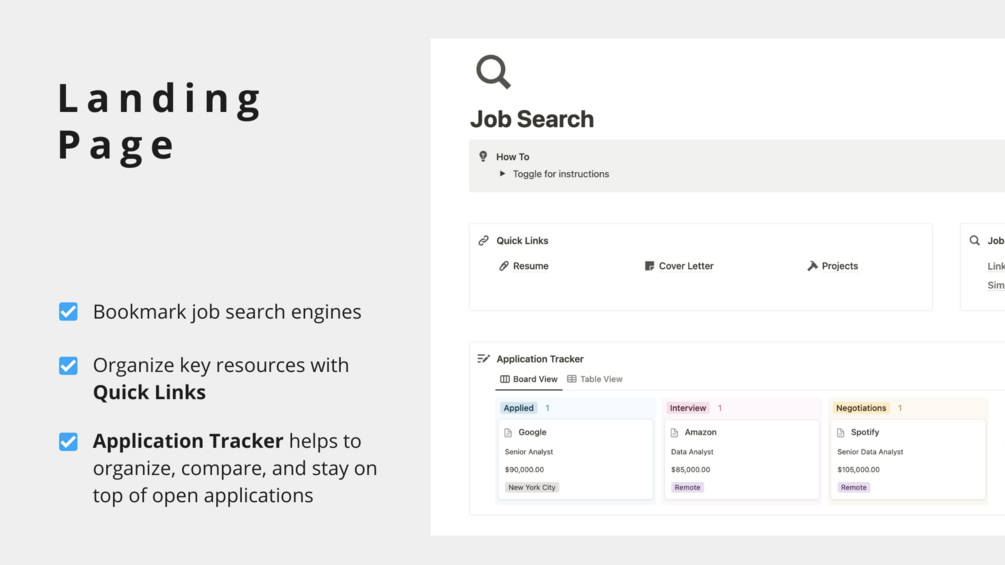This screenshot has width=1005, height=565.
Task: Switch to the Board View tab
Action: (x=529, y=380)
